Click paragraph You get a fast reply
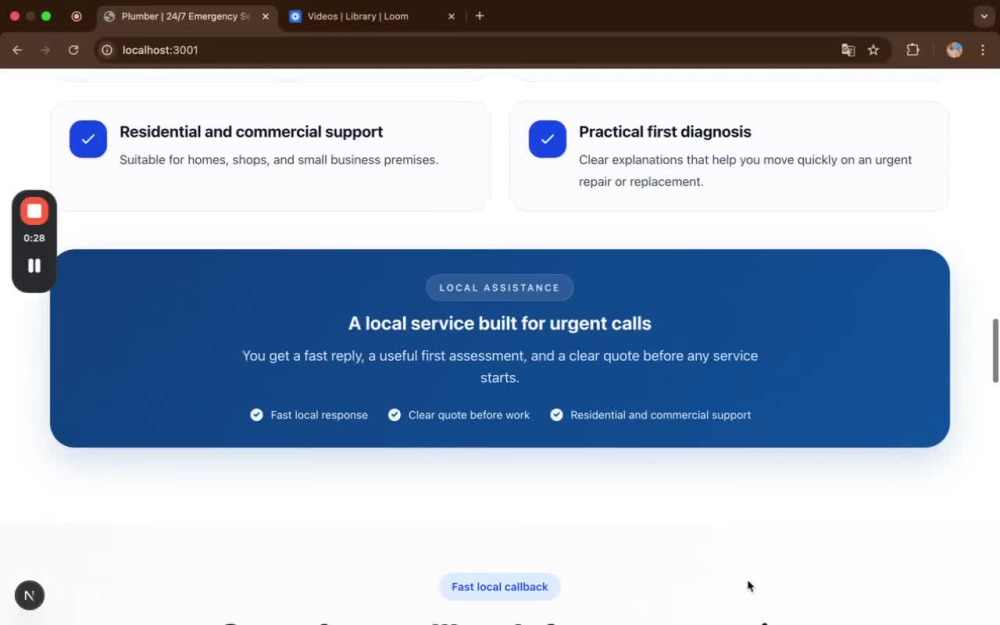This screenshot has height=625, width=1000. 499,366
